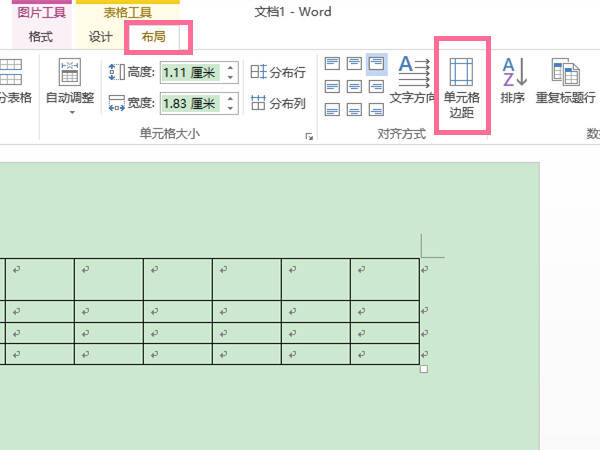600x450 pixels.
Task: Select the 图片工具 contextual tab header
Action: coord(42,13)
